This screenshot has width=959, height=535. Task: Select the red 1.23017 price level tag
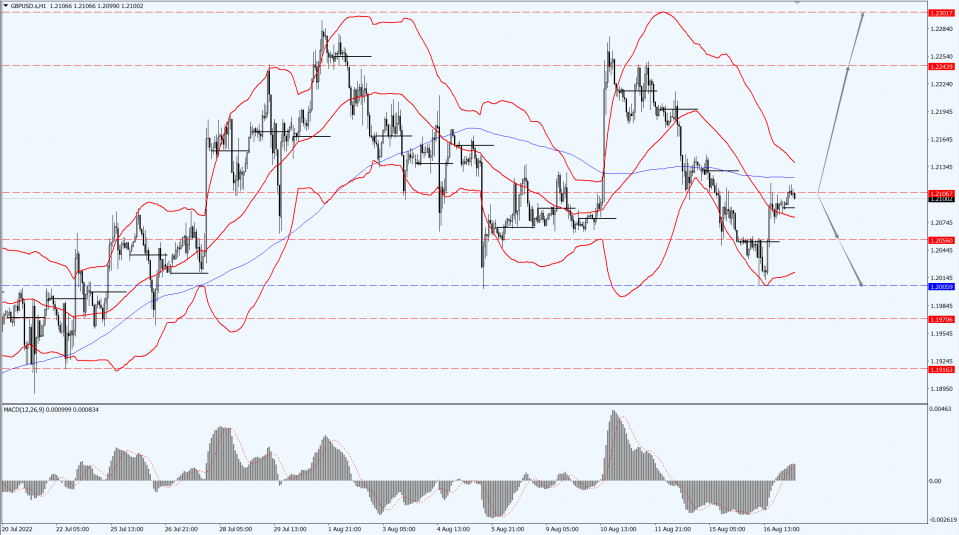click(x=940, y=13)
